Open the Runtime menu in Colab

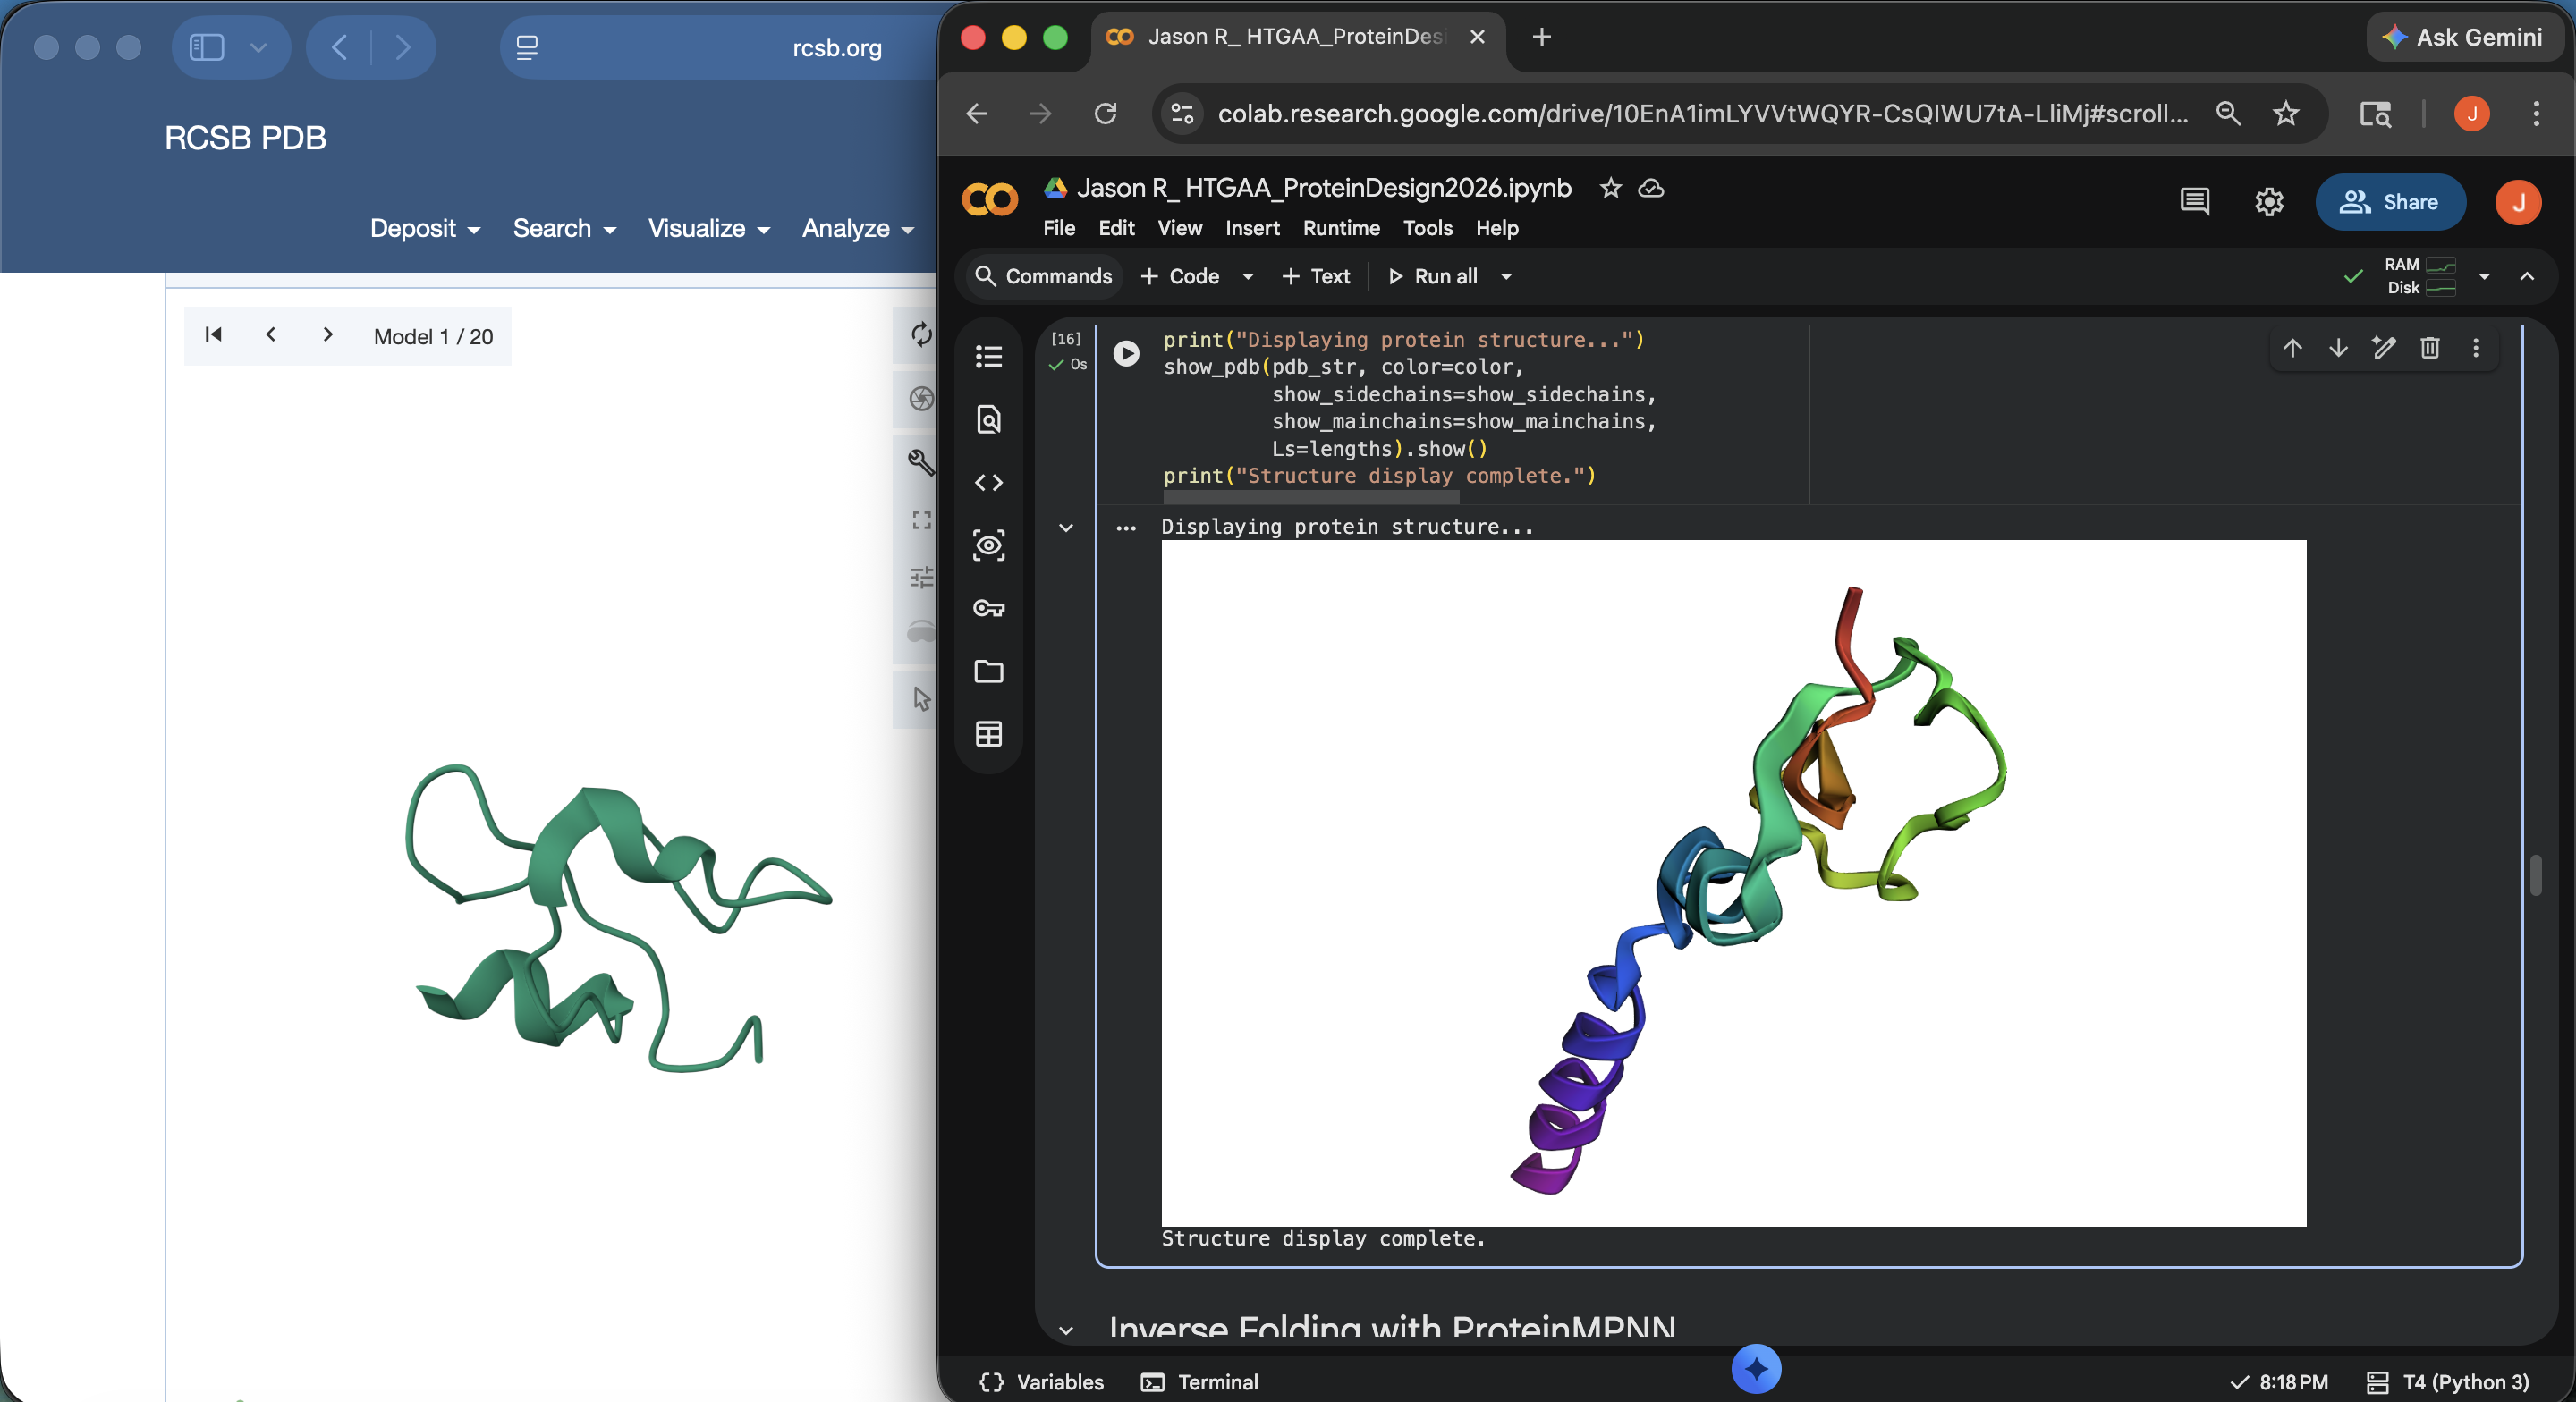(x=1341, y=228)
